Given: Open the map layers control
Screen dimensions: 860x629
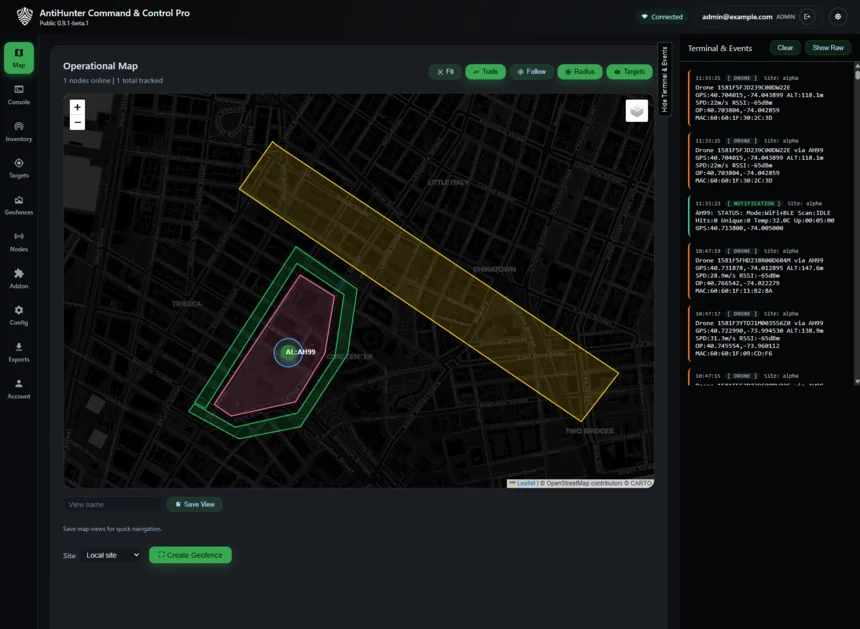Looking at the screenshot, I should (636, 111).
